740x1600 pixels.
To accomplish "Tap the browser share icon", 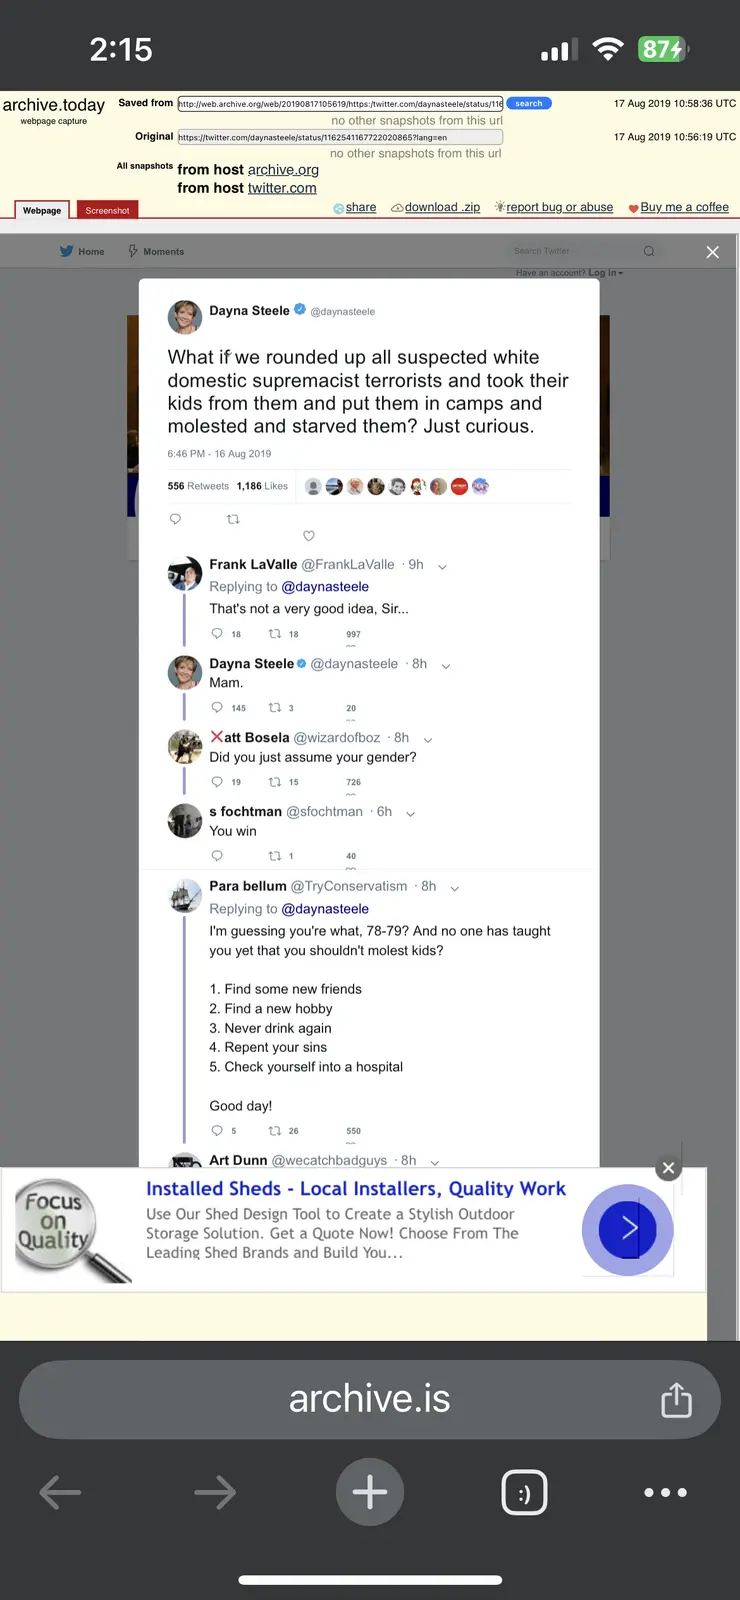I will point(676,1399).
